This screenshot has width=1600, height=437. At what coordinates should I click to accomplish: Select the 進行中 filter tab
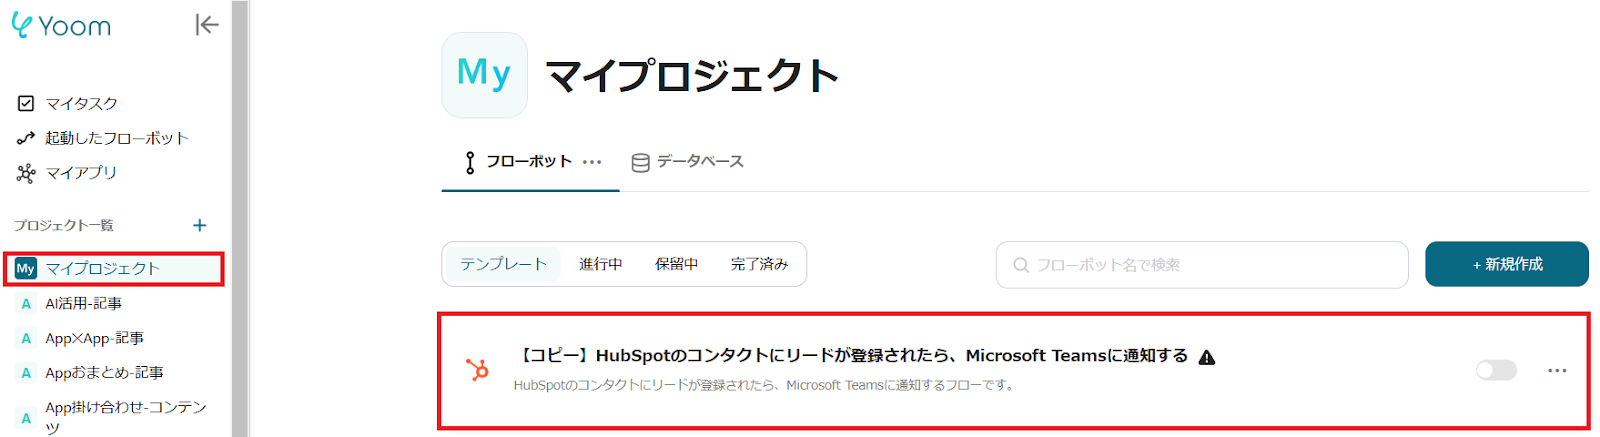pos(601,264)
